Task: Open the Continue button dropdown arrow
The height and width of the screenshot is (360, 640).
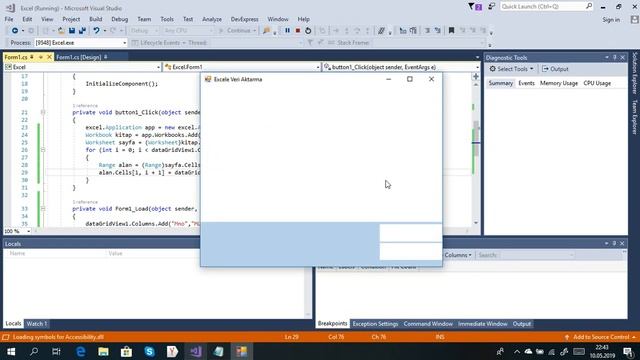Action: pyautogui.click(x=254, y=31)
